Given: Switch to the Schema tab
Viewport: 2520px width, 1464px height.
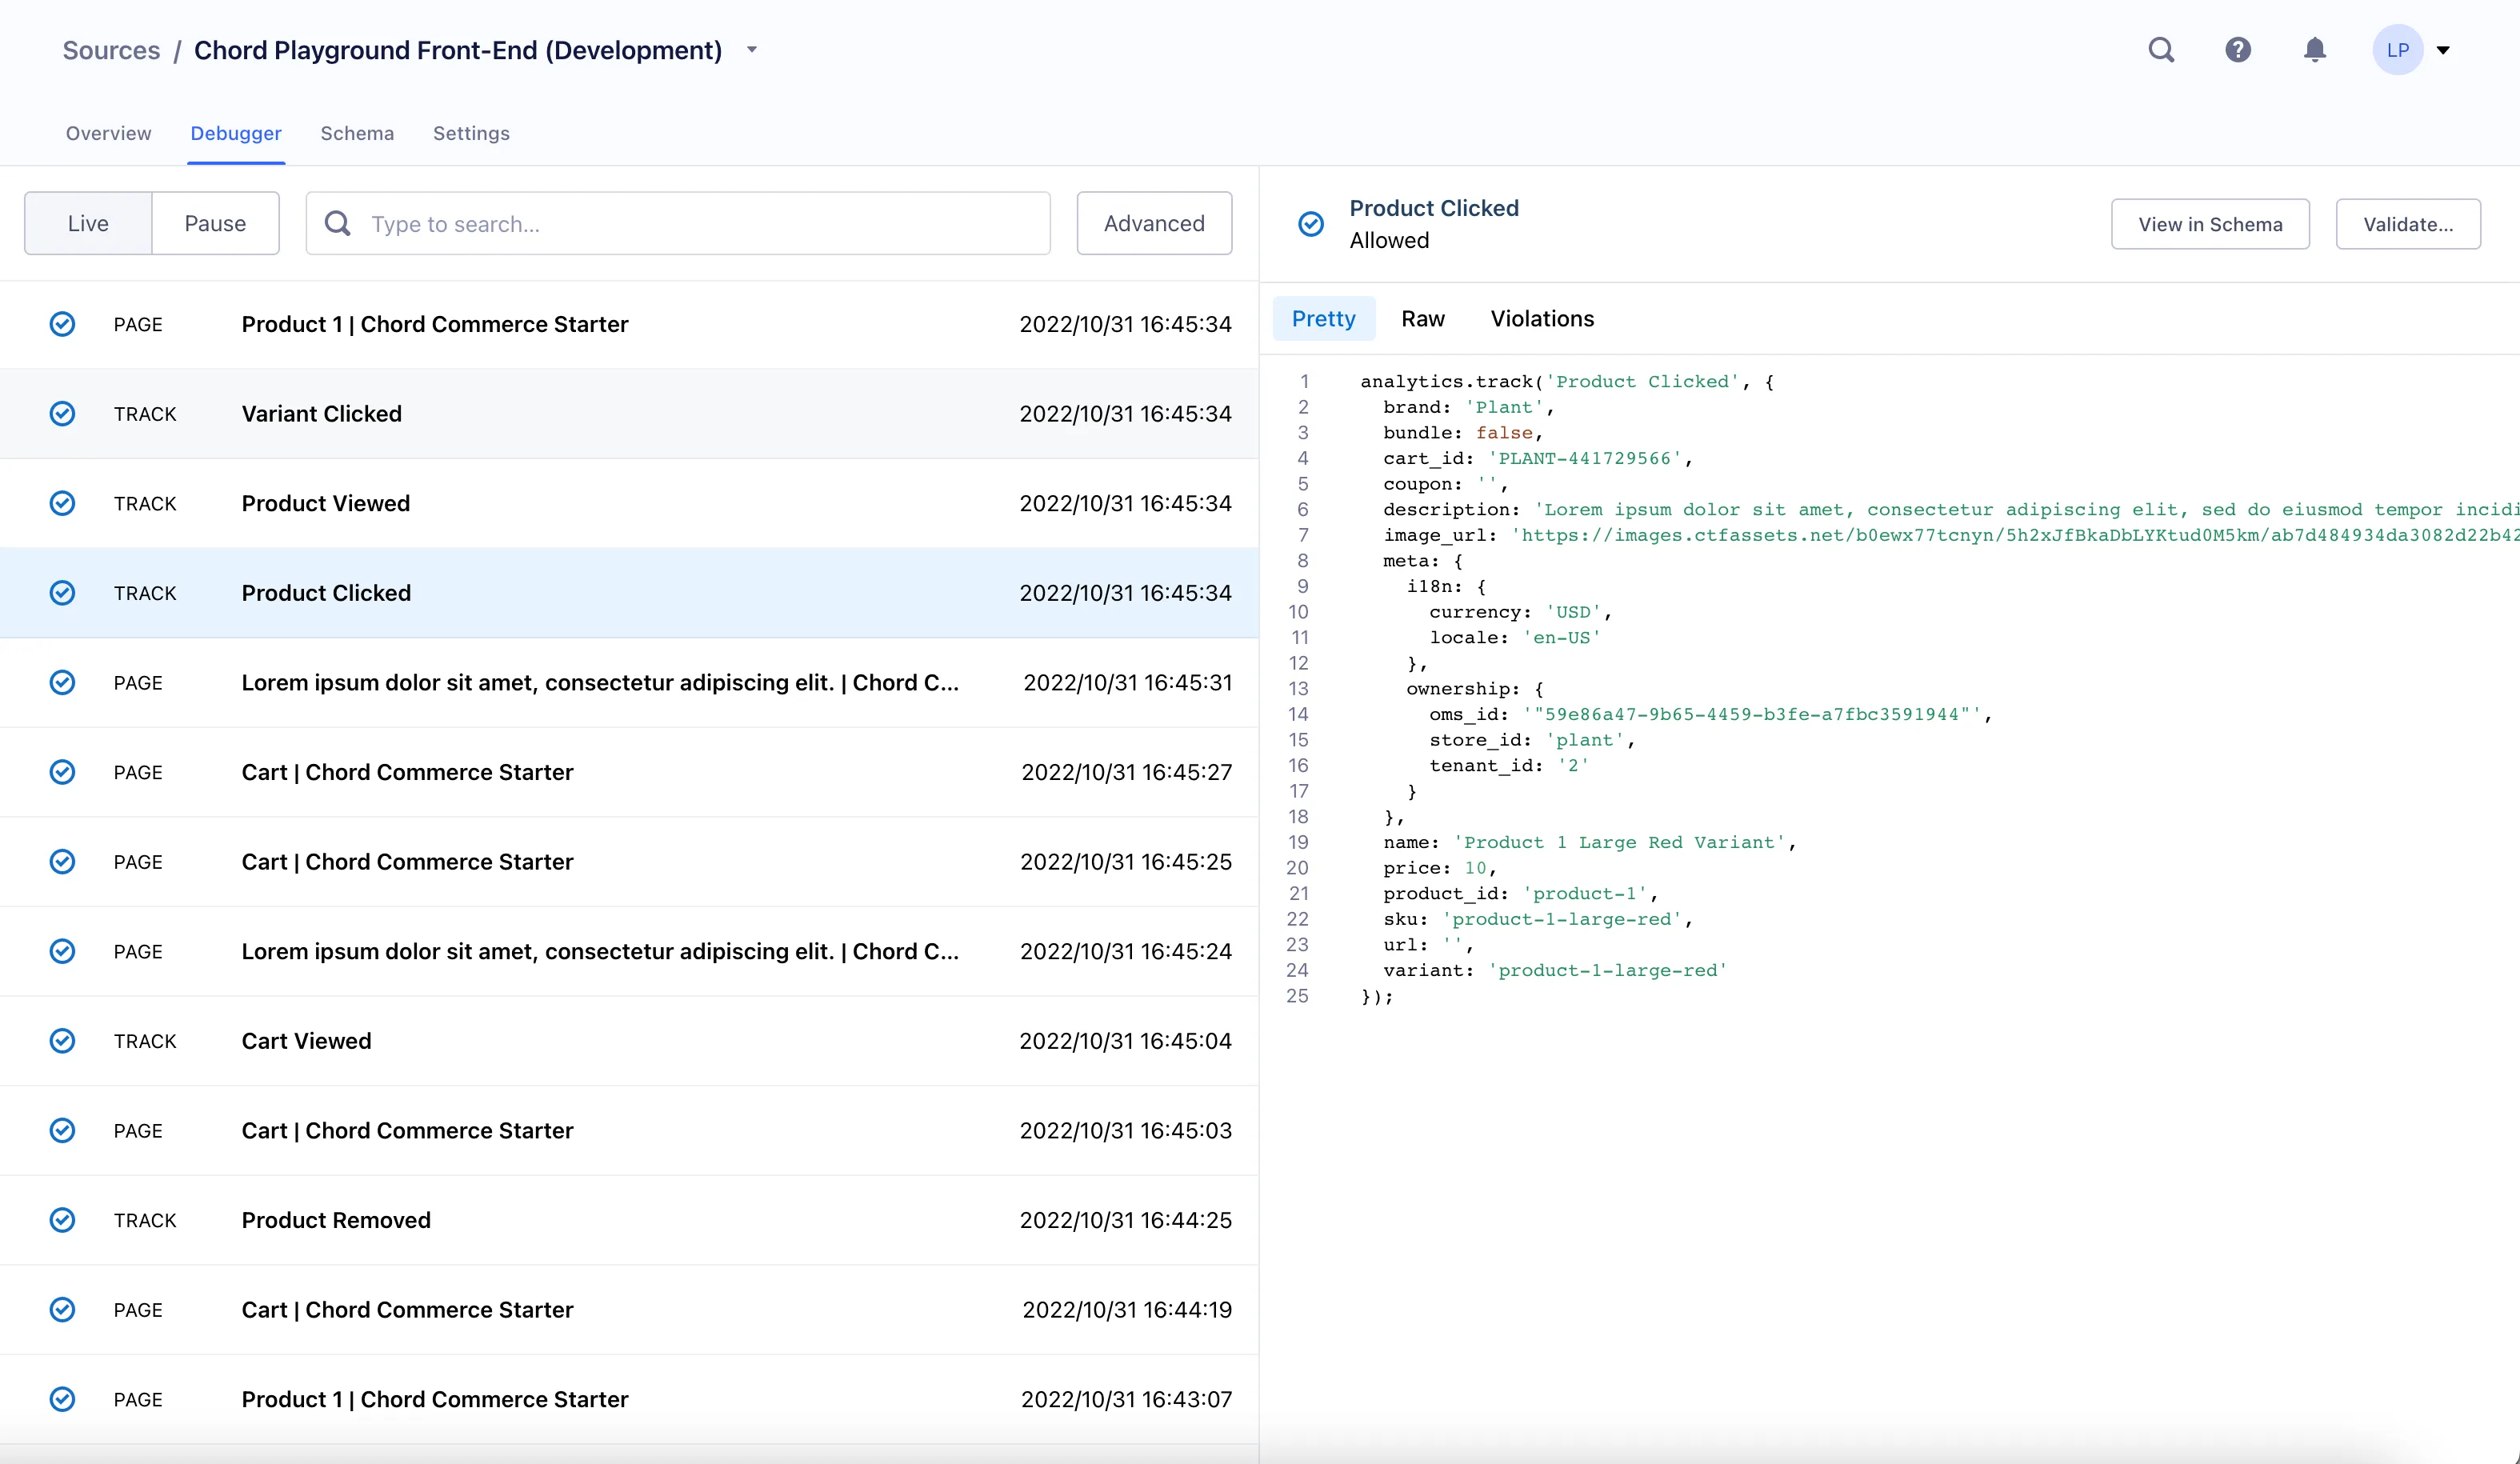Looking at the screenshot, I should [x=357, y=133].
